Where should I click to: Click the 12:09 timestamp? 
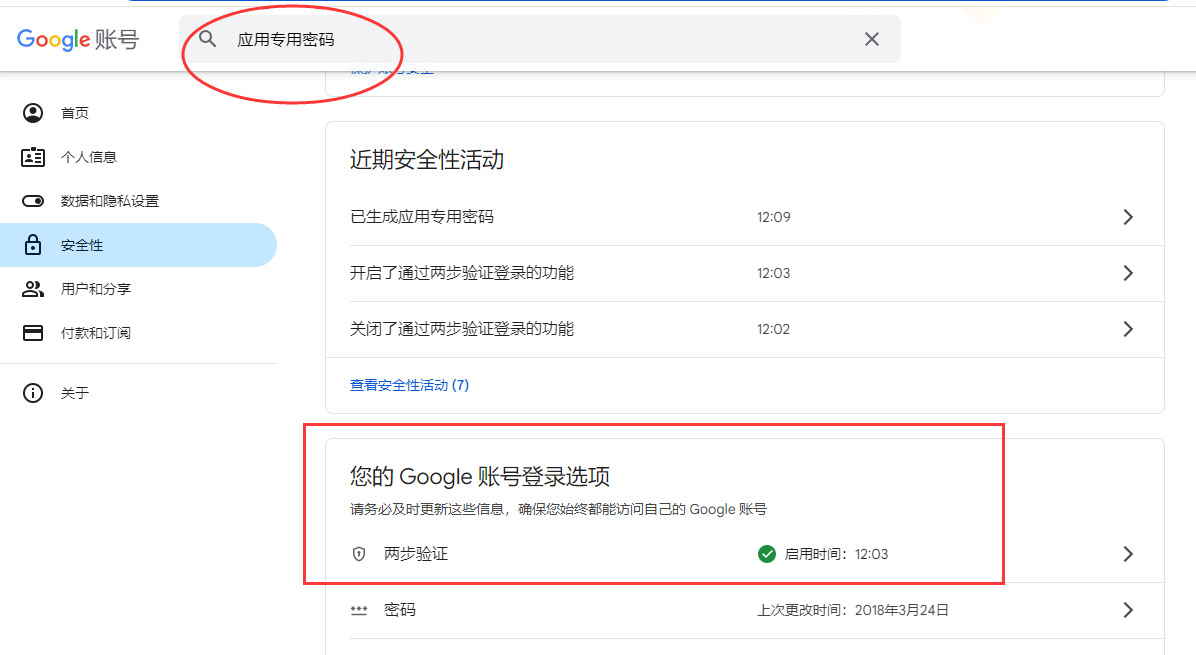pos(773,217)
